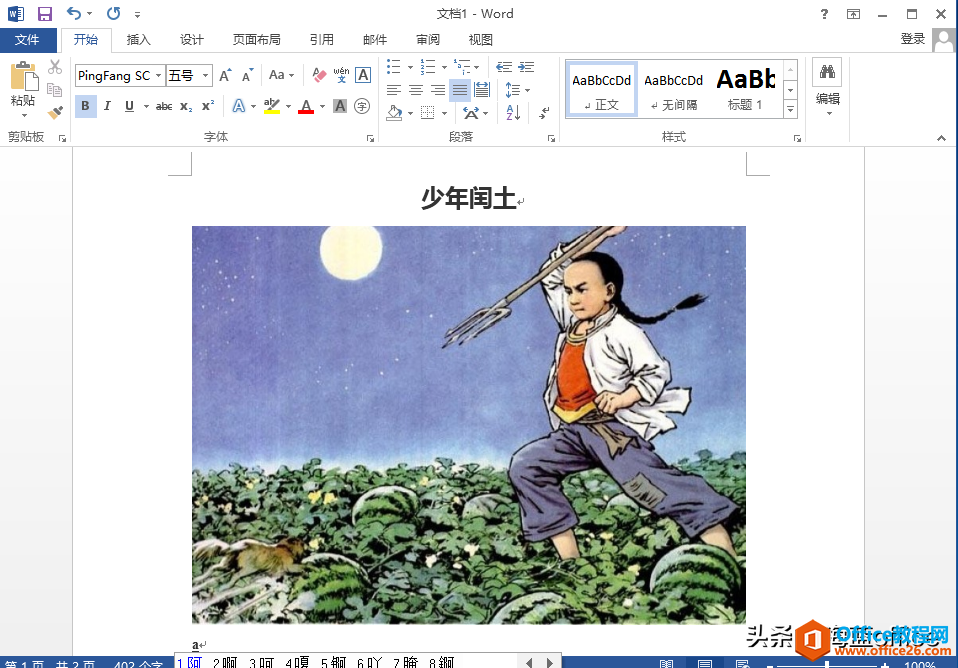Apply the 标题 1 Heading style
958x668 pixels.
745,90
